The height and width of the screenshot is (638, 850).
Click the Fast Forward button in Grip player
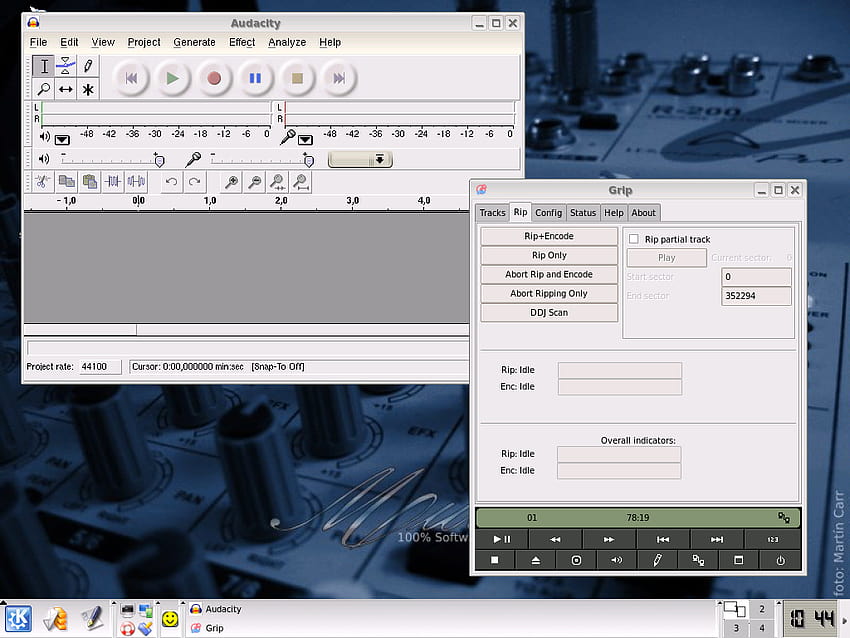(x=609, y=539)
